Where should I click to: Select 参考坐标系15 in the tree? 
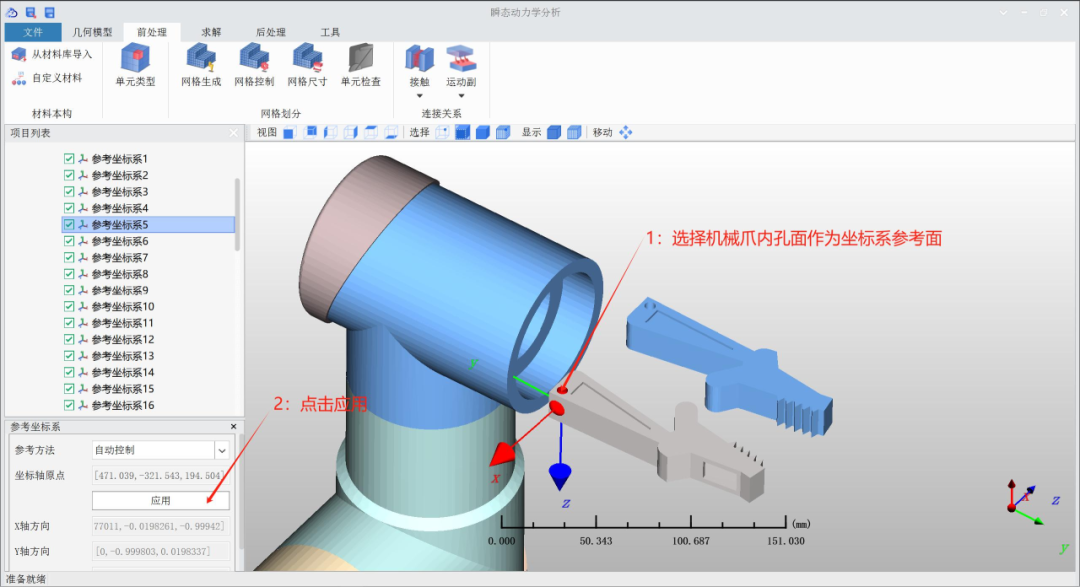click(x=123, y=389)
